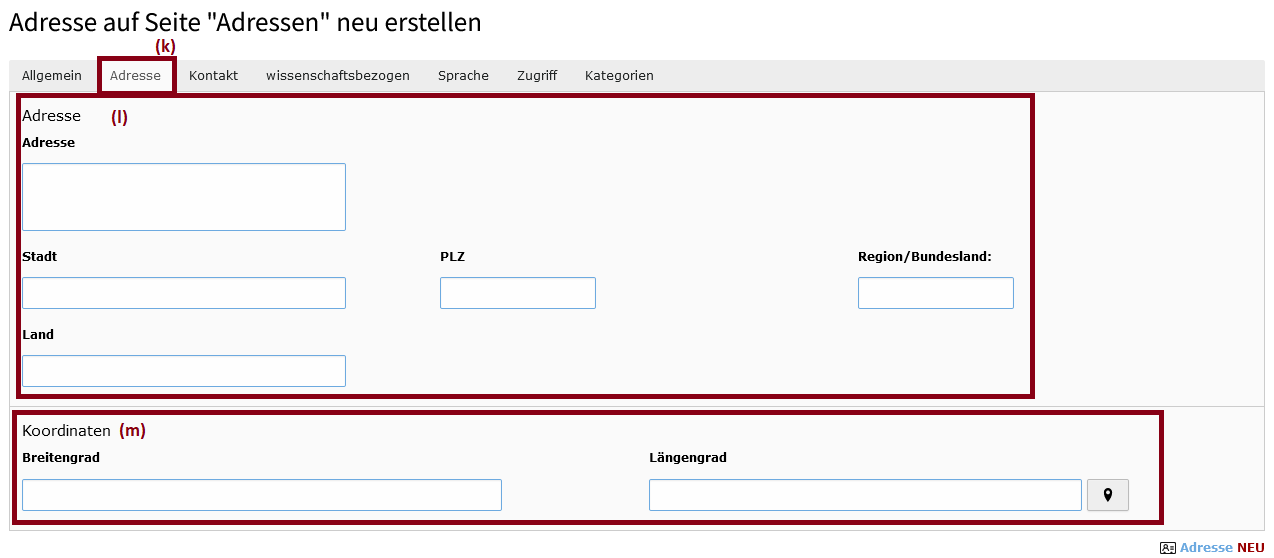The width and height of the screenshot is (1274, 558).
Task: Click inside the Längengrad input field
Action: (x=865, y=495)
